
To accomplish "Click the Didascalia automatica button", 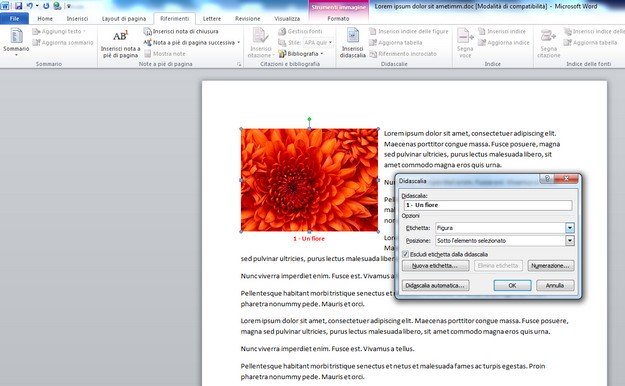I will click(435, 286).
